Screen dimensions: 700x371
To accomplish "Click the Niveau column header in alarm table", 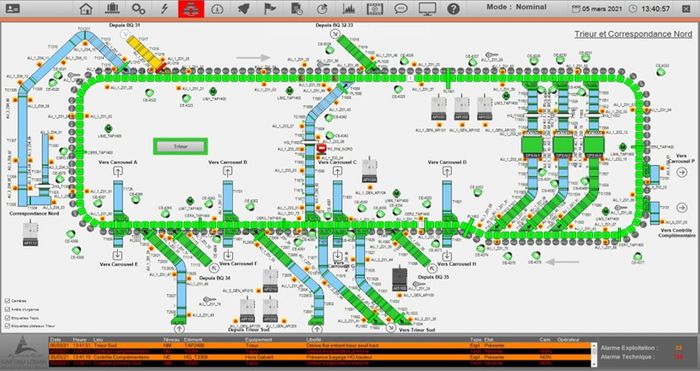I will pos(172,340).
